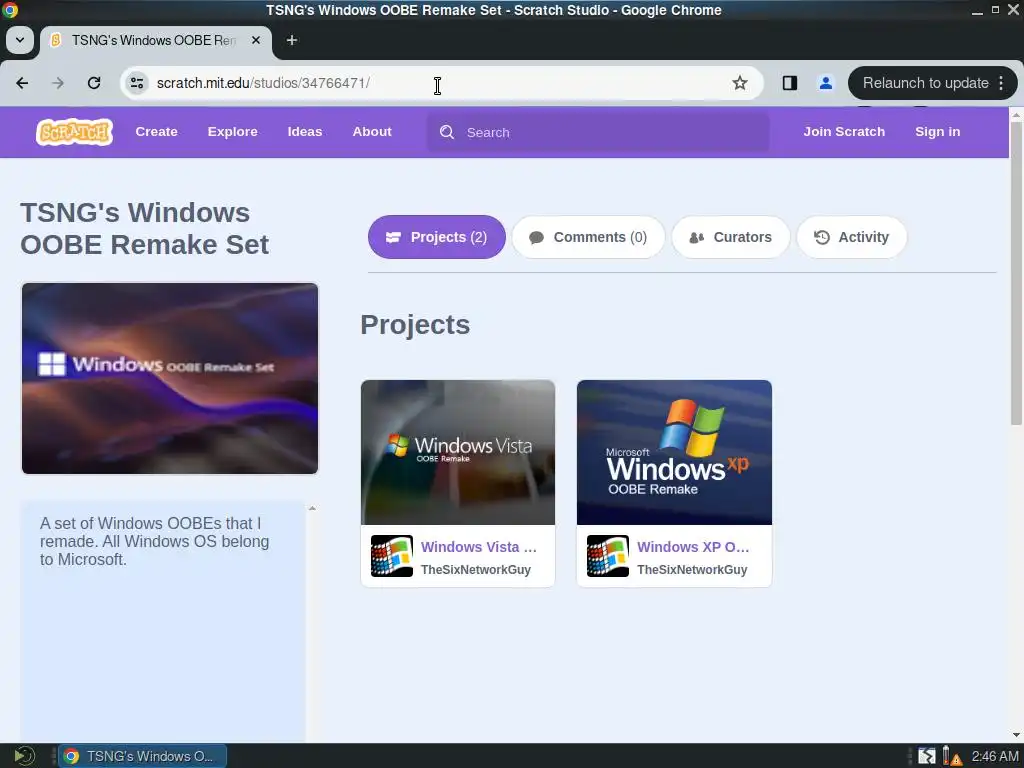Open Chrome side panel icon
1024x768 pixels.
790,83
